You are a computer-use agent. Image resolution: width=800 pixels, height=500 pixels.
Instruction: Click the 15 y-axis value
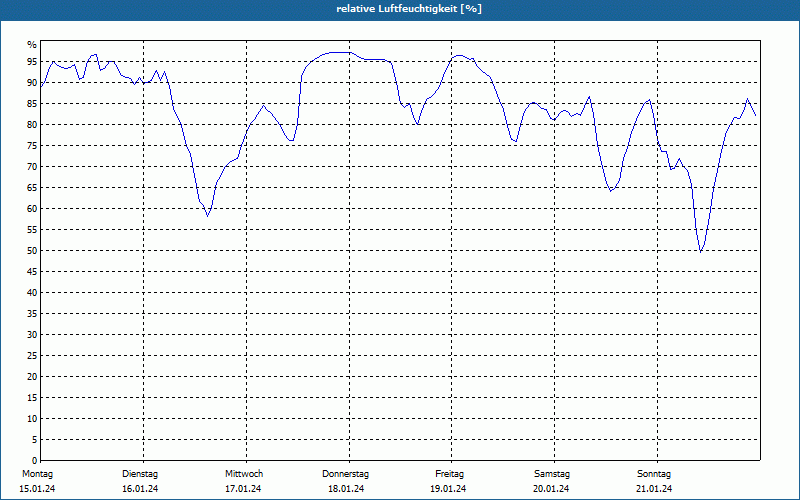(32, 397)
